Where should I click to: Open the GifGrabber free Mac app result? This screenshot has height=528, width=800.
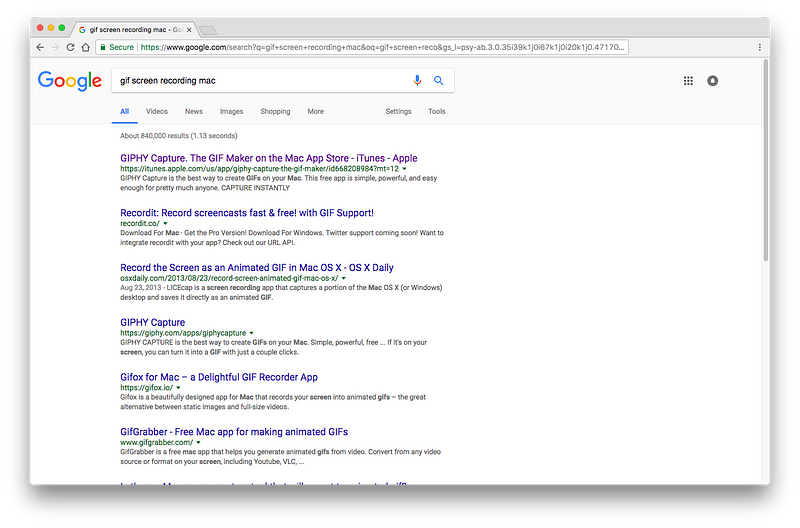click(233, 431)
